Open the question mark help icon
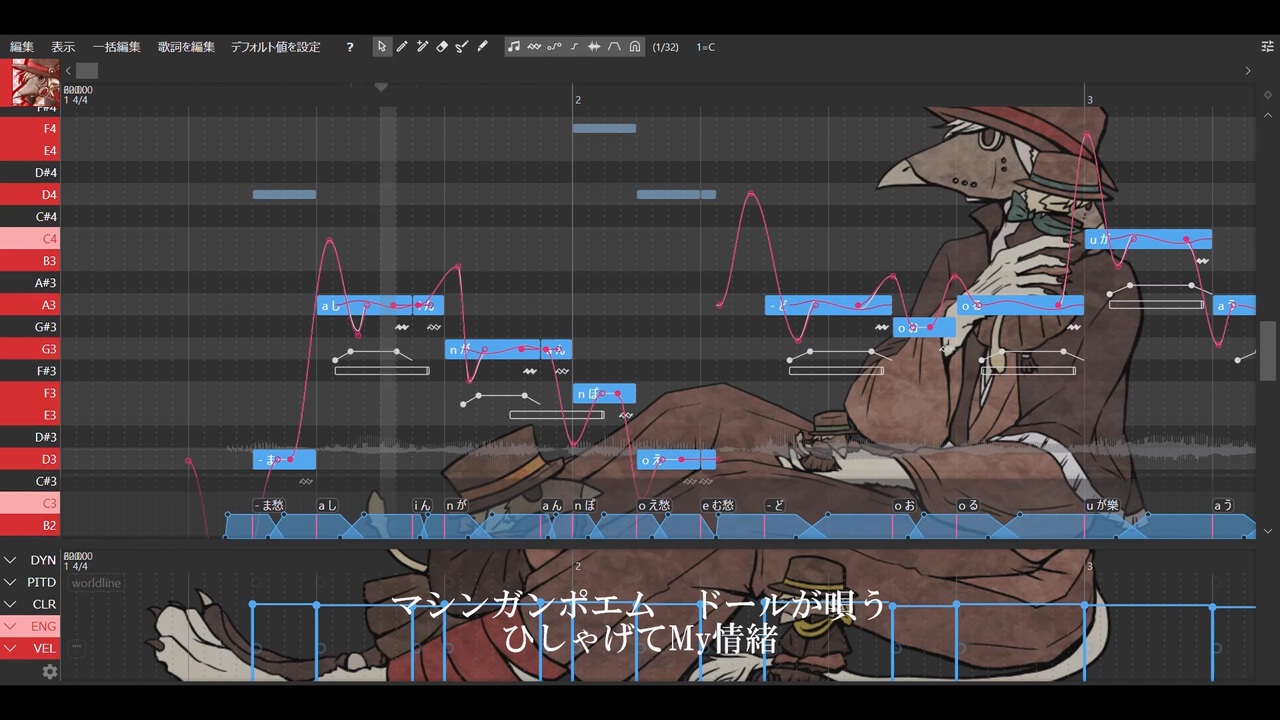Image resolution: width=1280 pixels, height=720 pixels. [x=349, y=47]
